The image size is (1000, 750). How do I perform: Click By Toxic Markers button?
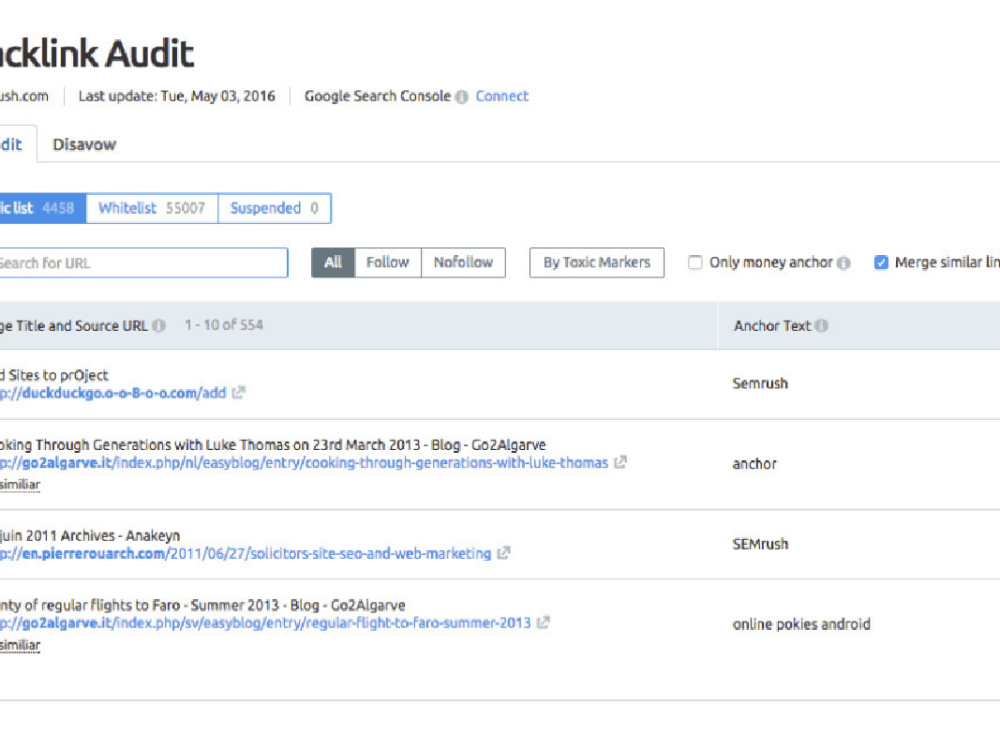(x=596, y=262)
